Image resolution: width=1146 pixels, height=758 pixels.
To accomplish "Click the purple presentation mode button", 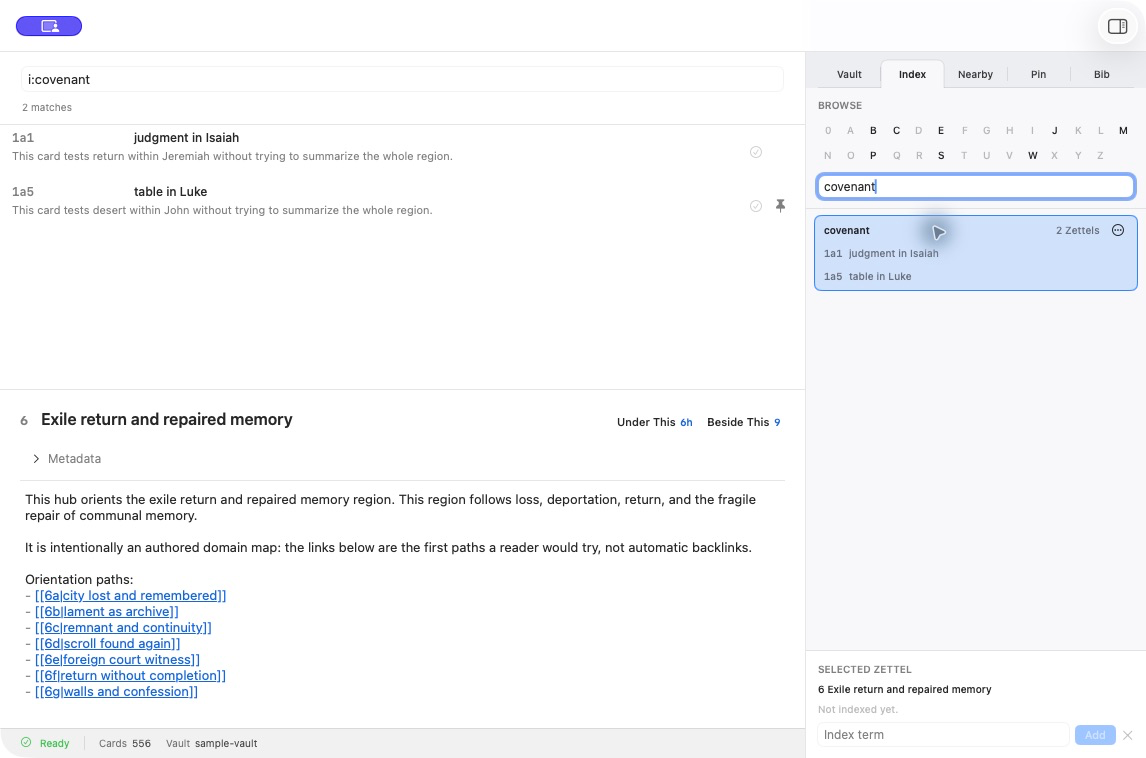I will [x=49, y=26].
